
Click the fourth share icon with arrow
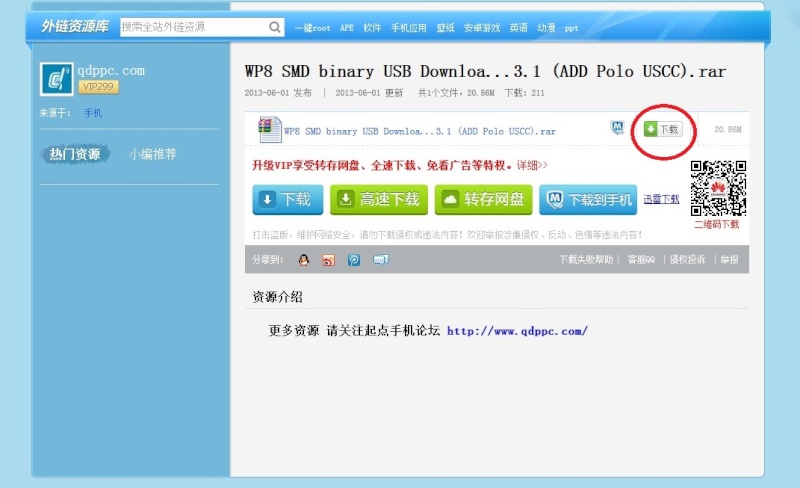coord(381,260)
